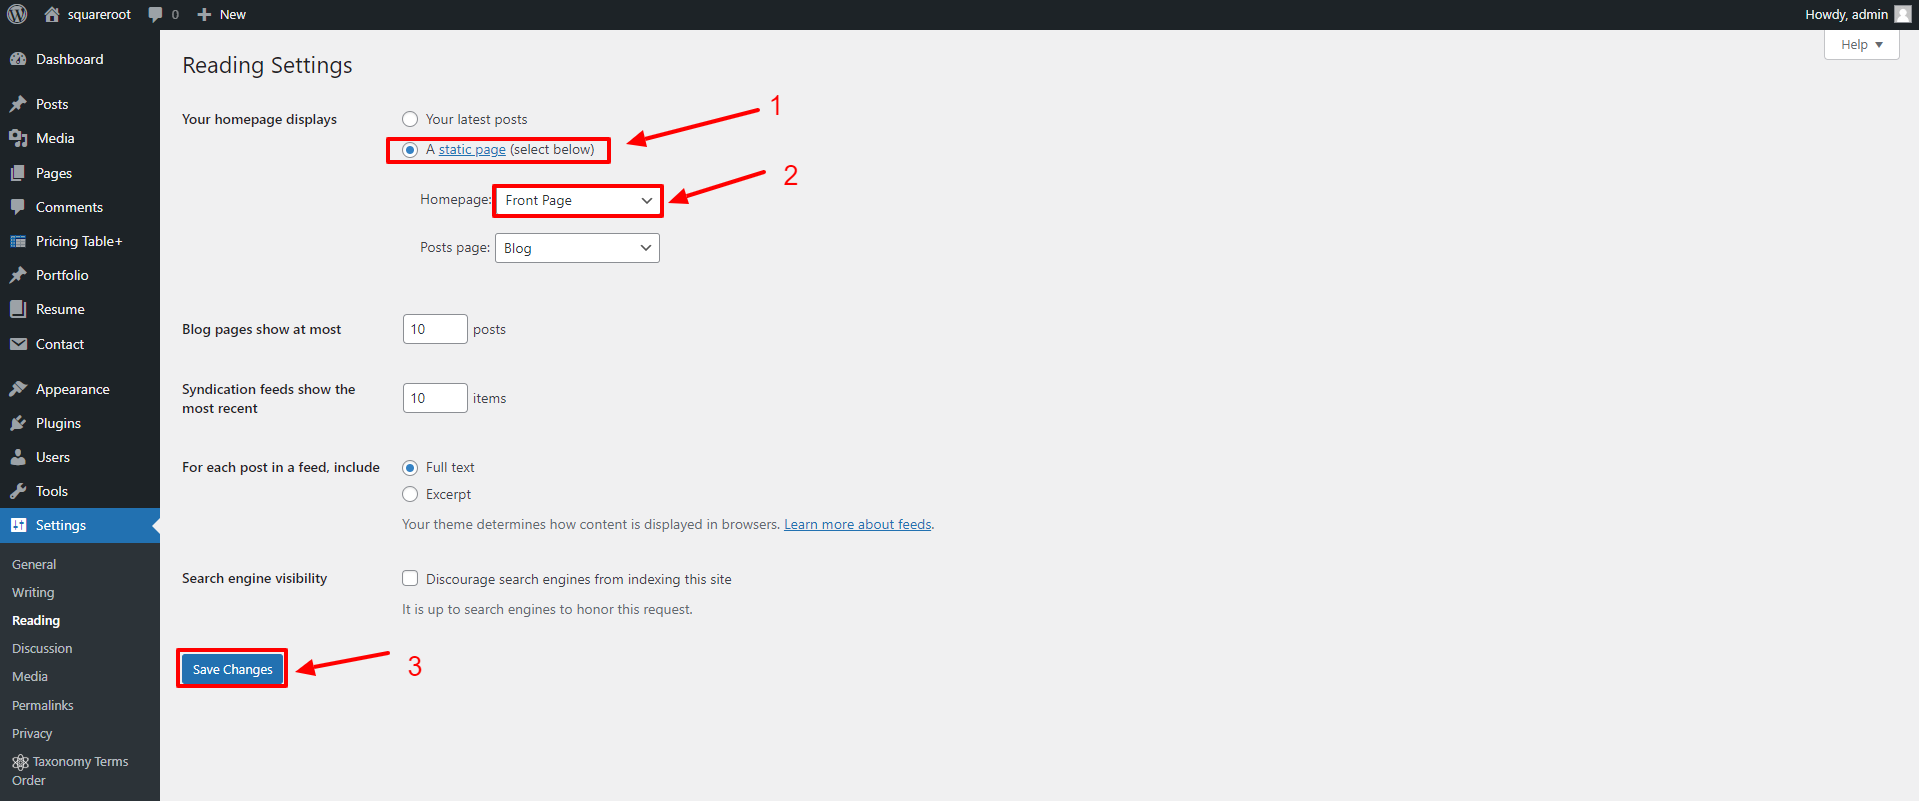
Task: Click the plus icon next to New
Action: tap(204, 14)
